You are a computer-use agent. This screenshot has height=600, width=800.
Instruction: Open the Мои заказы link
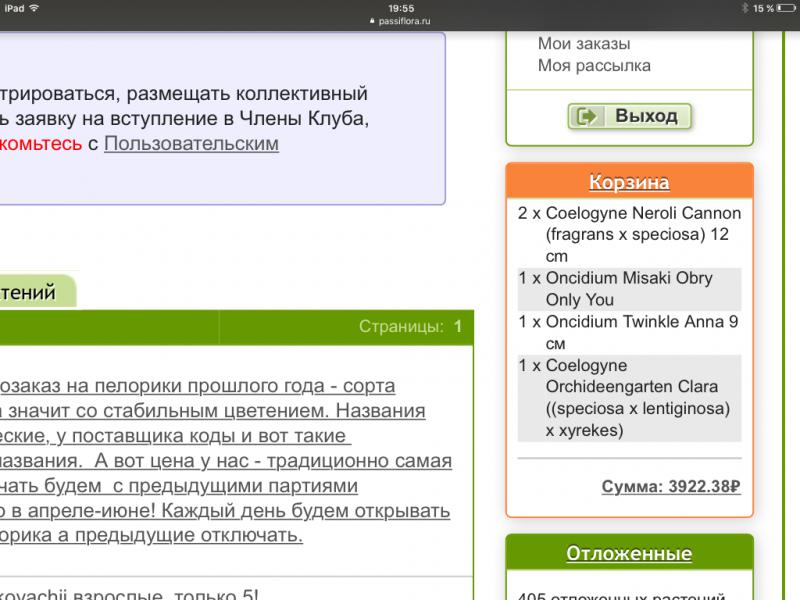584,43
